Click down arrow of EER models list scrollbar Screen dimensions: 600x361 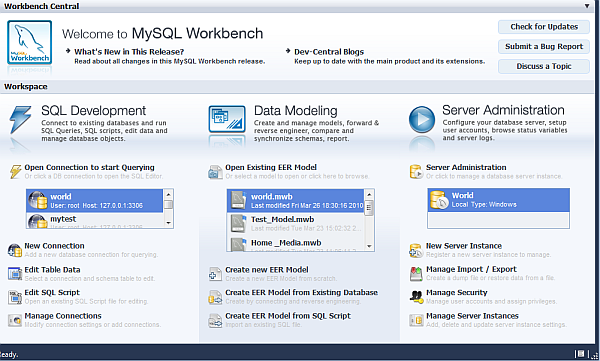pyautogui.click(x=369, y=246)
